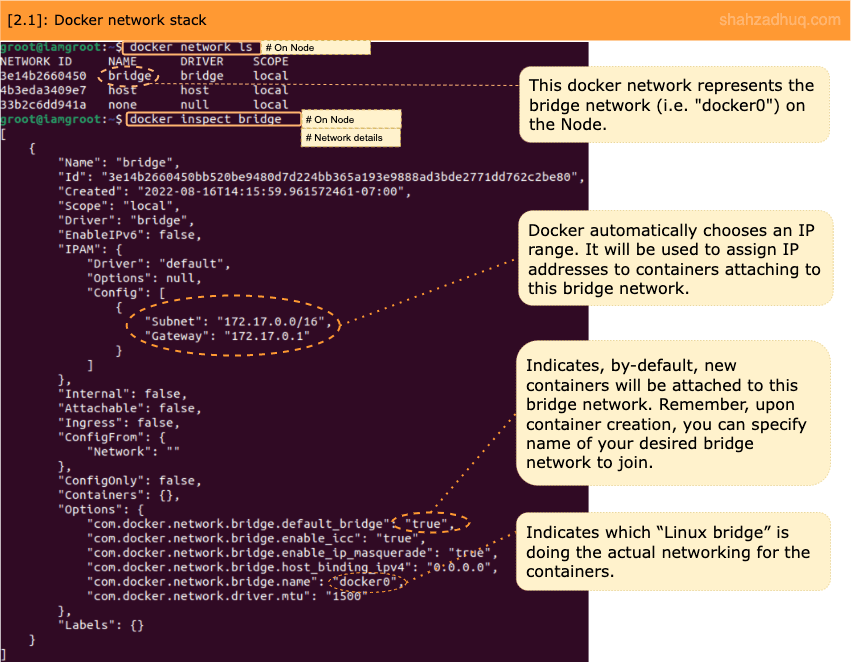
Task: Click the "Gateway": "172.17.0.1" line
Action: click(227, 336)
